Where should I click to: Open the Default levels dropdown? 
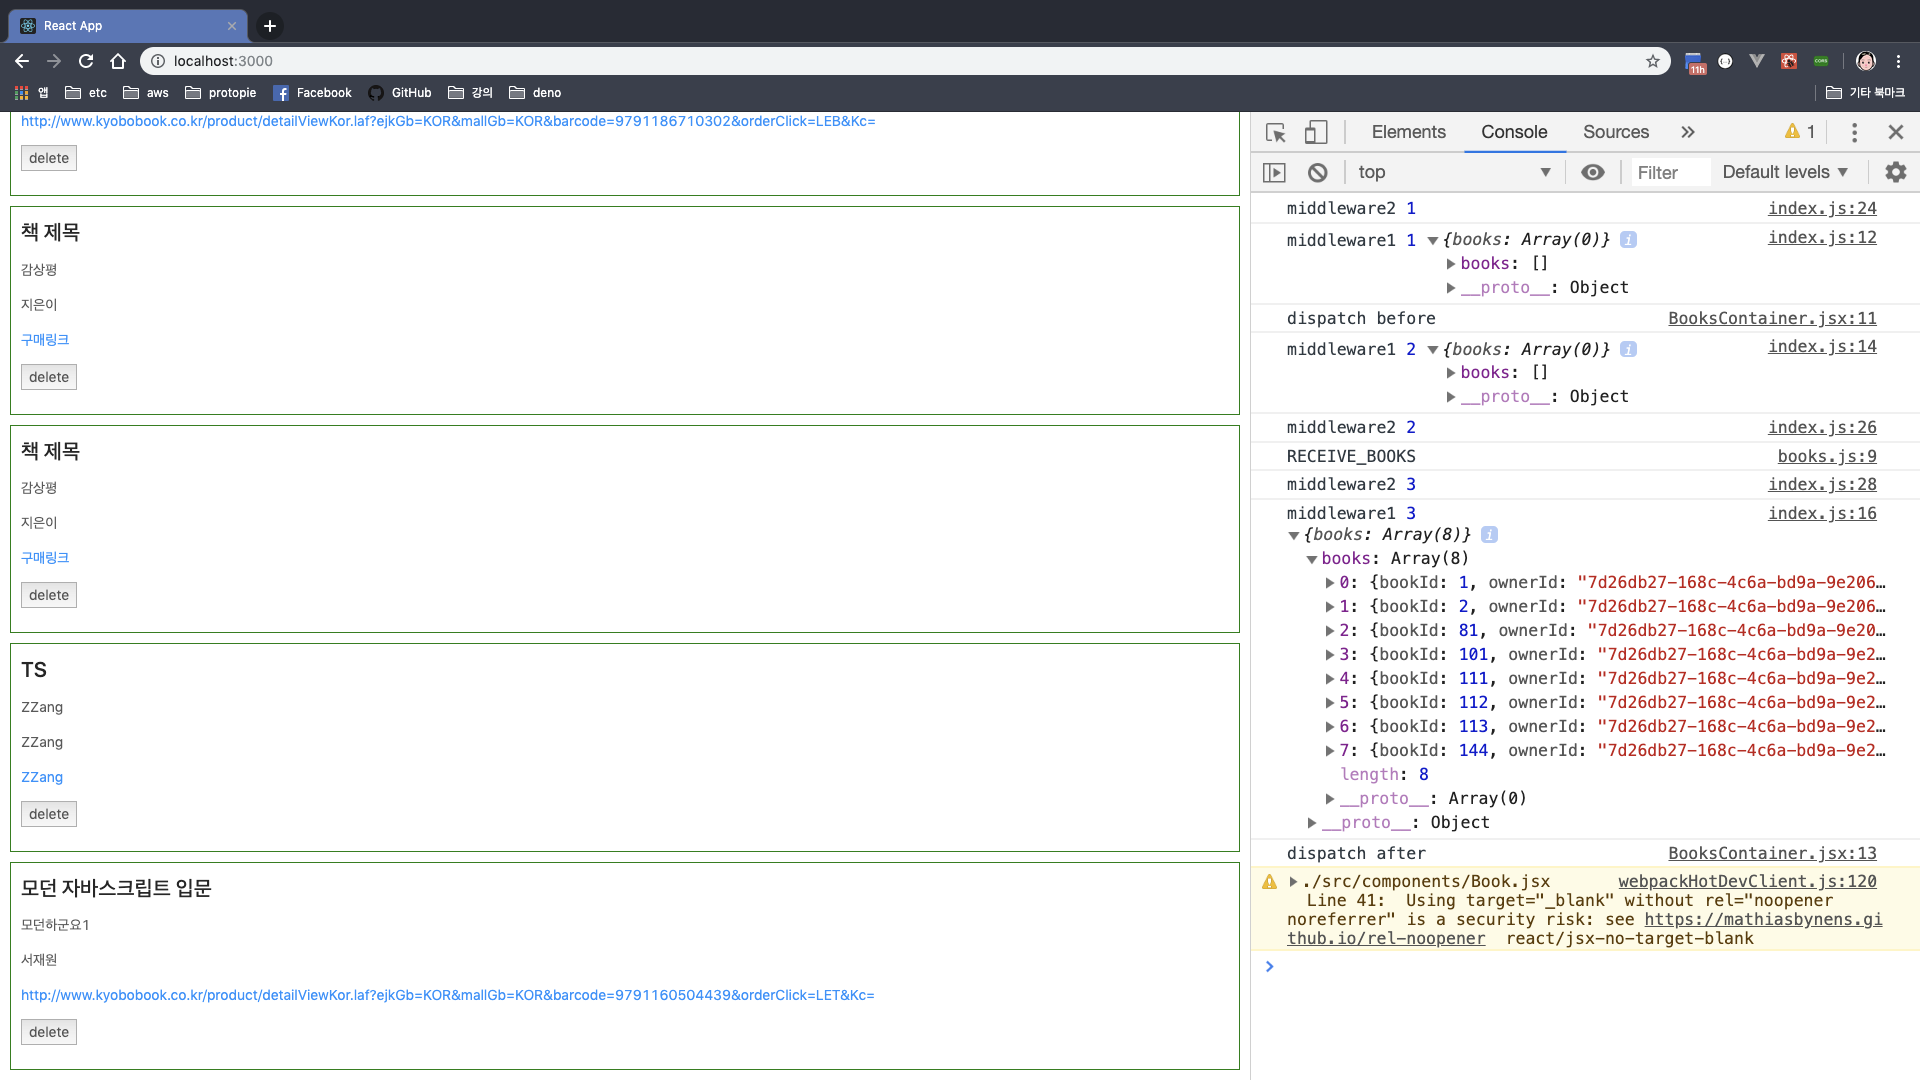(1785, 172)
